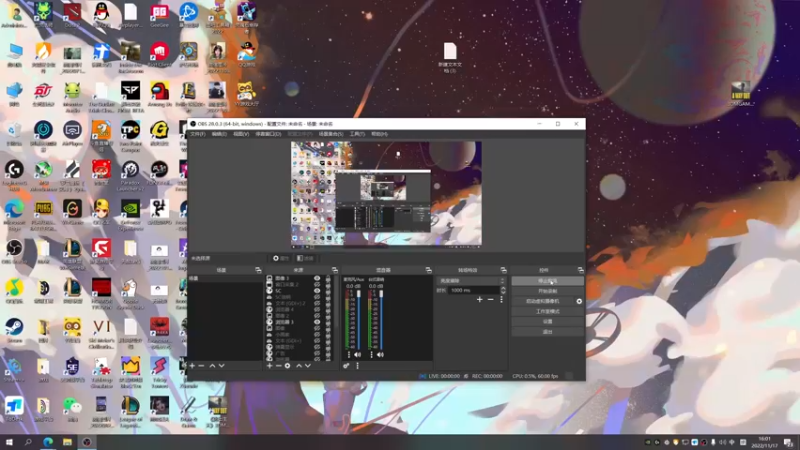
Task: Open Settings from the controls panel
Action: coord(547,322)
